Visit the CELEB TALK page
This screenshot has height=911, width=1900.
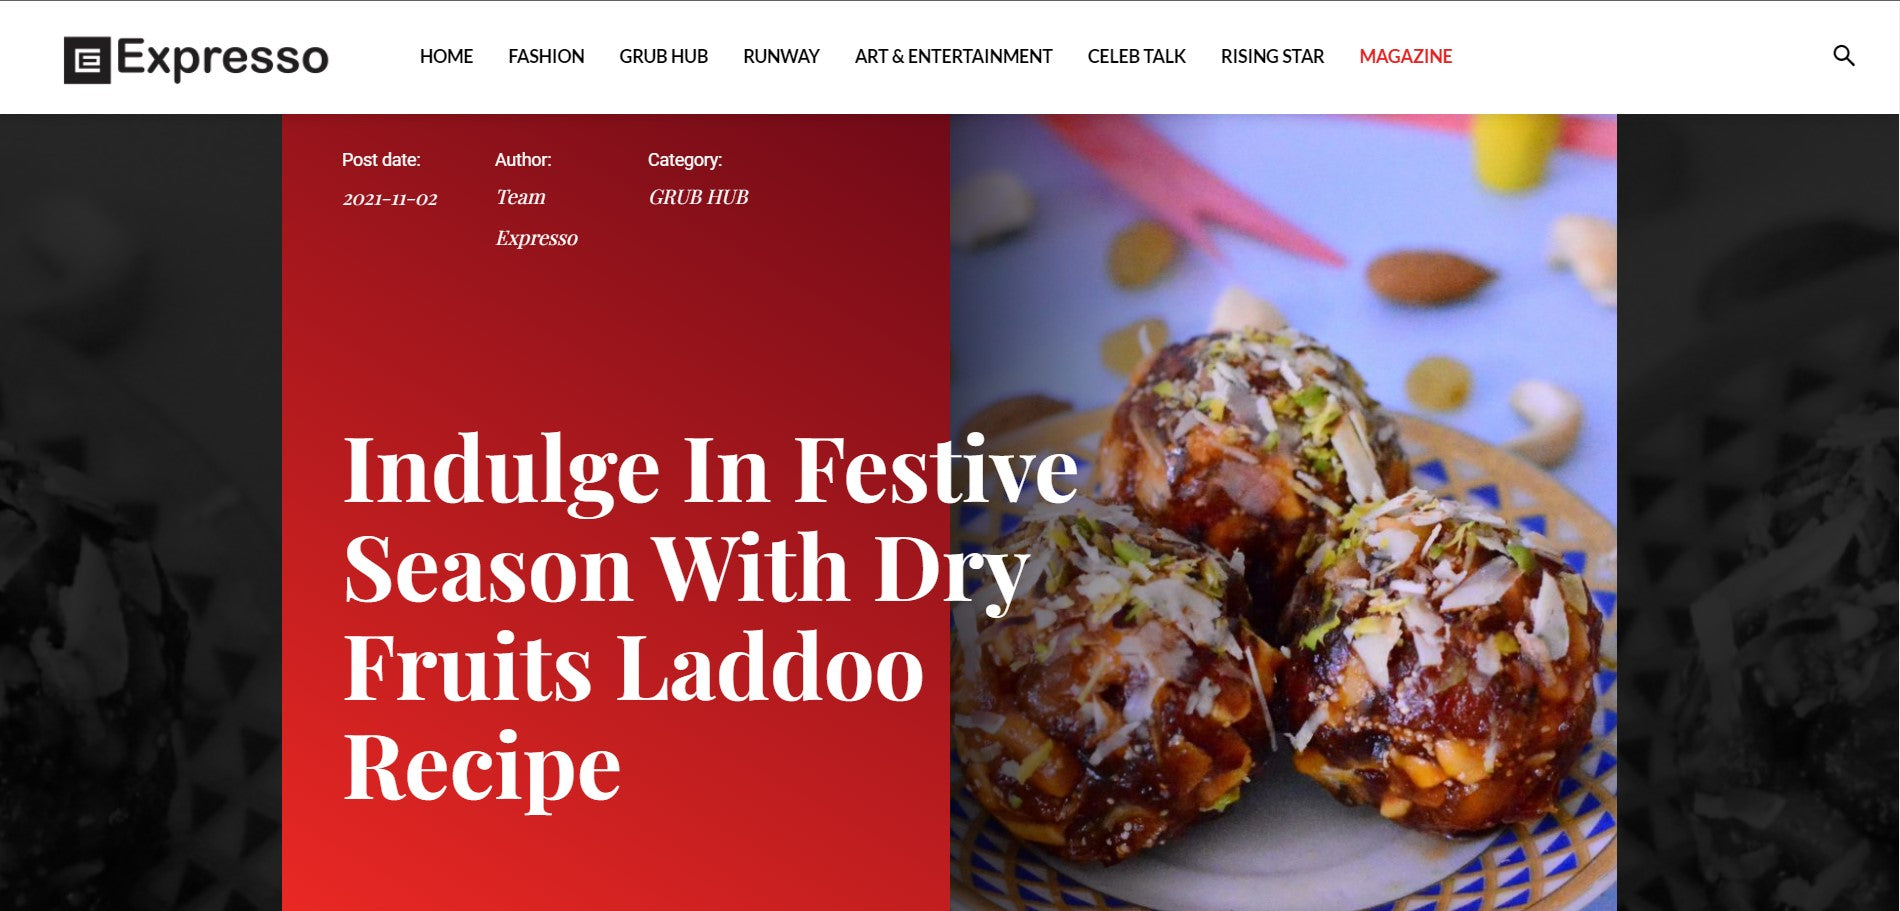(x=1136, y=57)
